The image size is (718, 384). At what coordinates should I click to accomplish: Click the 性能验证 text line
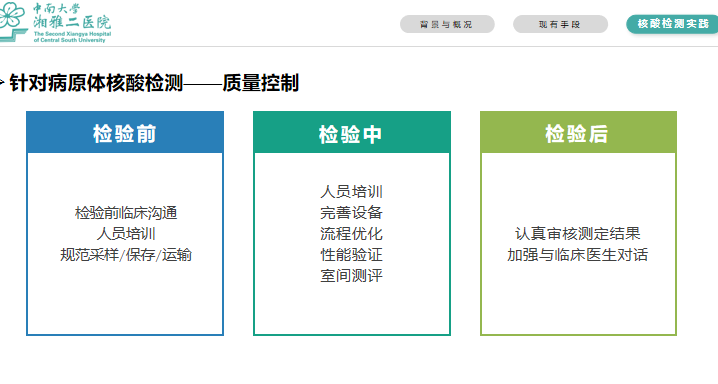click(x=351, y=255)
